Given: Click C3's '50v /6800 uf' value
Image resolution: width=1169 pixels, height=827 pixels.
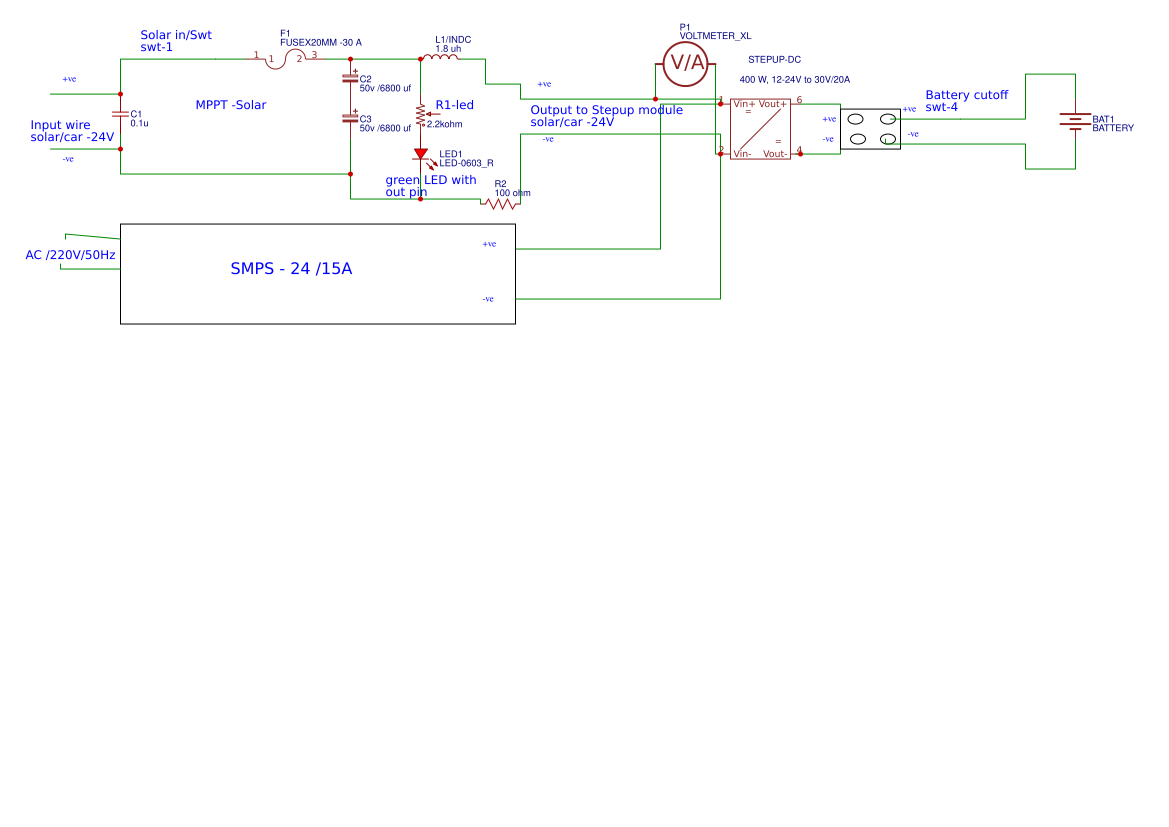Looking at the screenshot, I should pyautogui.click(x=385, y=128).
